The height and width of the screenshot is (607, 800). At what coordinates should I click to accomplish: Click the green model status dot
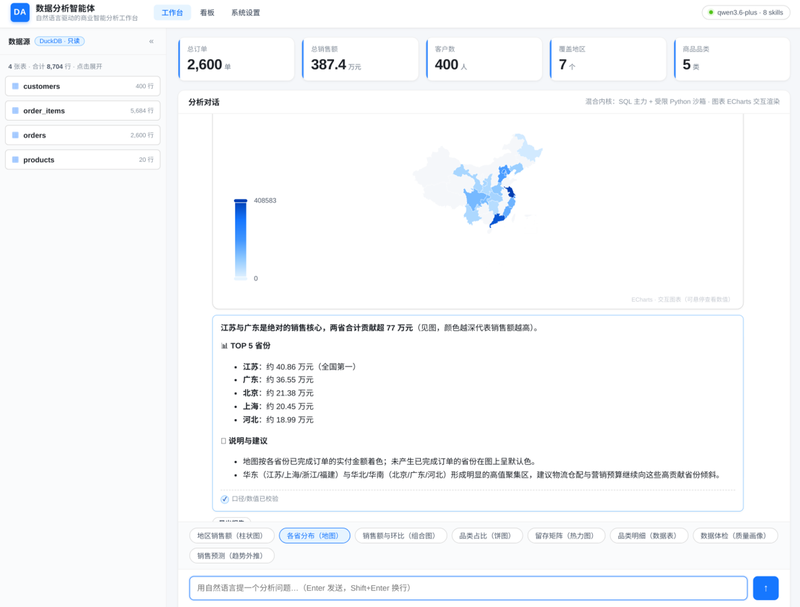[x=711, y=12]
